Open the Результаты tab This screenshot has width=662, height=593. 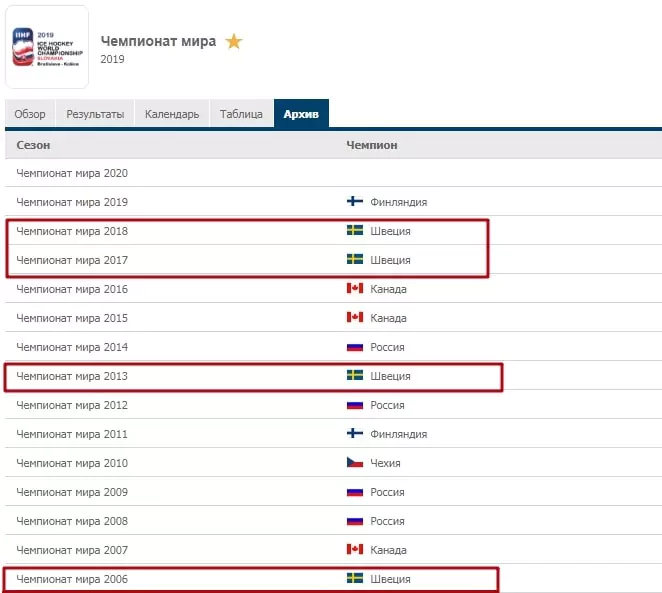pos(95,114)
